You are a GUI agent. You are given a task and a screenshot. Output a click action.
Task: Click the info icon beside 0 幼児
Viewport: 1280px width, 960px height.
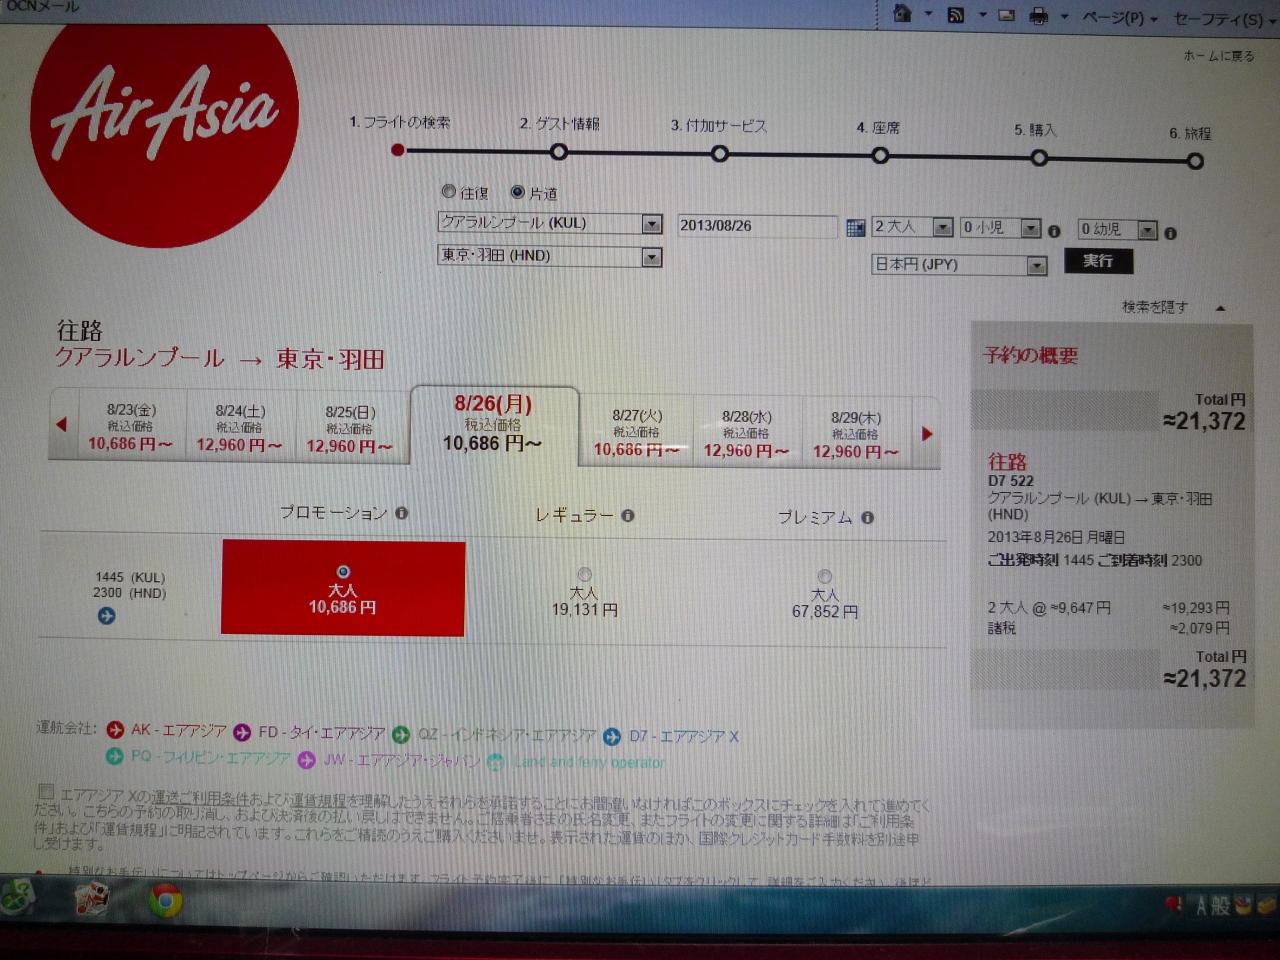(x=1170, y=233)
